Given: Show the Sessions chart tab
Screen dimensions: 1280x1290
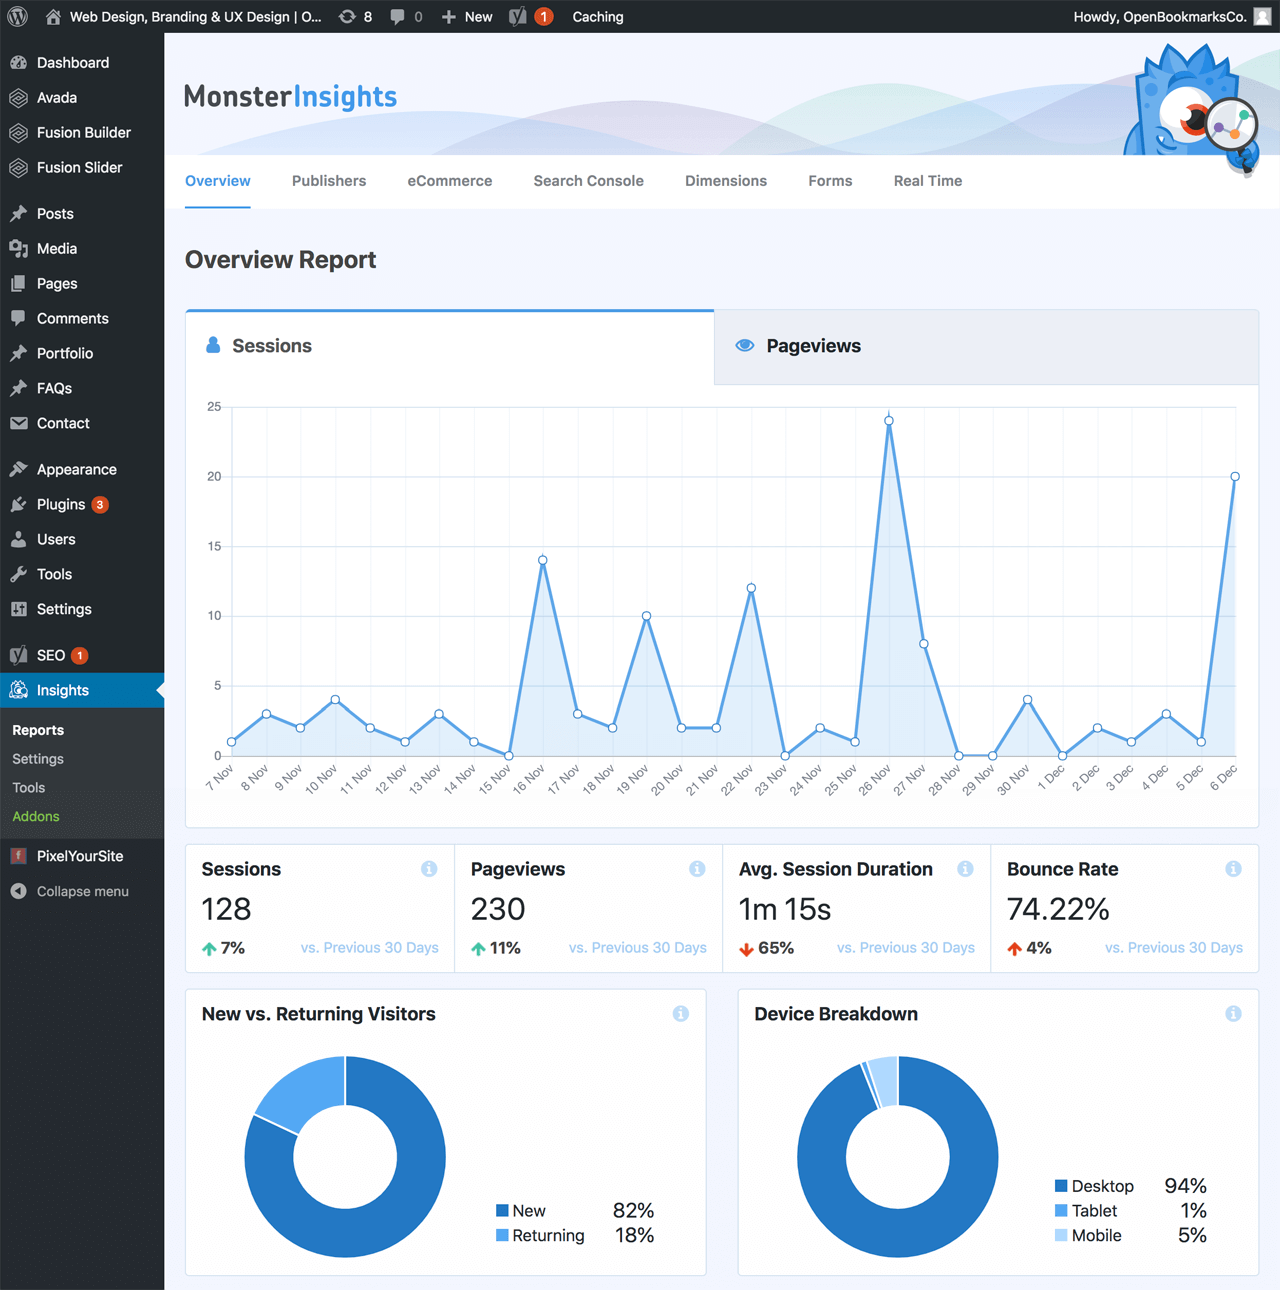Looking at the screenshot, I should coord(450,346).
